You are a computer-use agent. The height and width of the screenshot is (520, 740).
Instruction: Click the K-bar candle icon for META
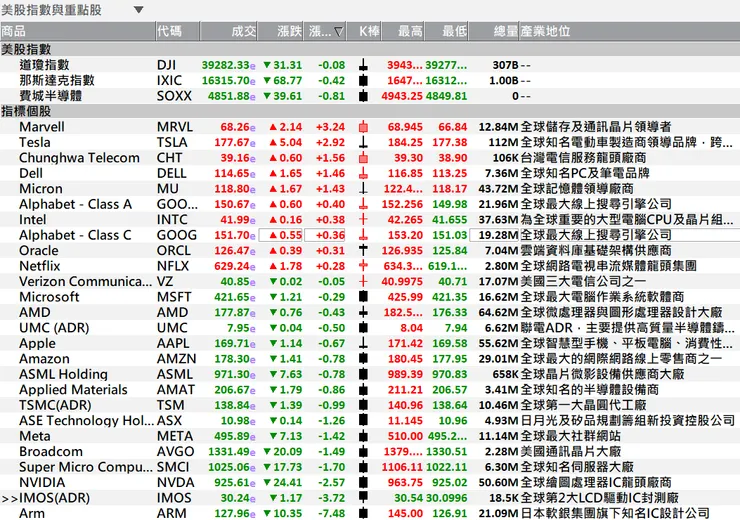coord(363,436)
